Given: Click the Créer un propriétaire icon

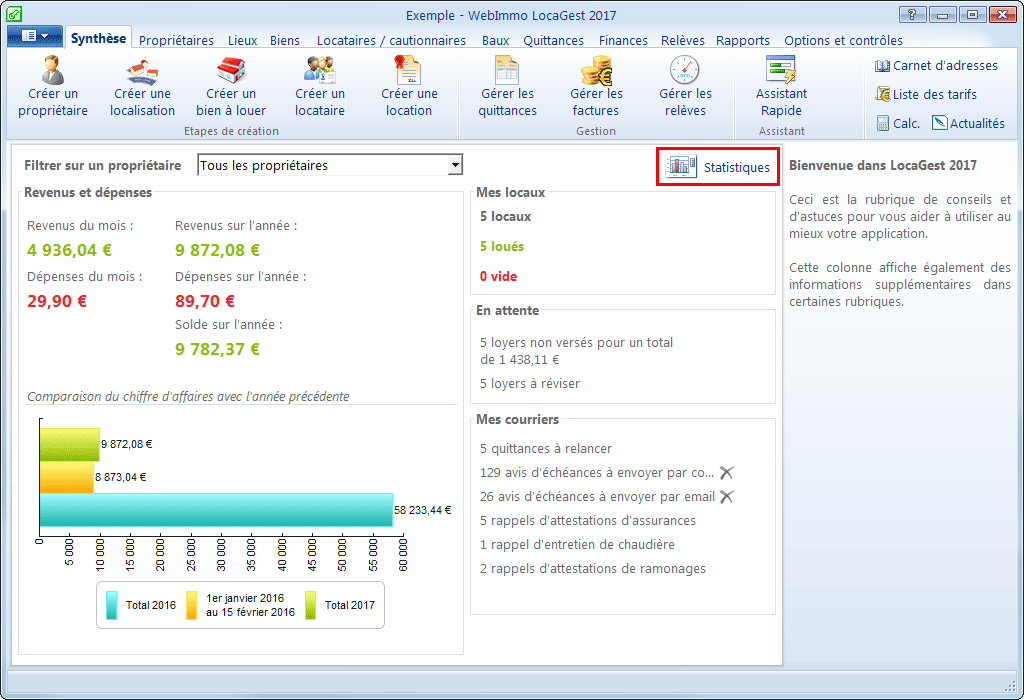Looking at the screenshot, I should point(53,70).
